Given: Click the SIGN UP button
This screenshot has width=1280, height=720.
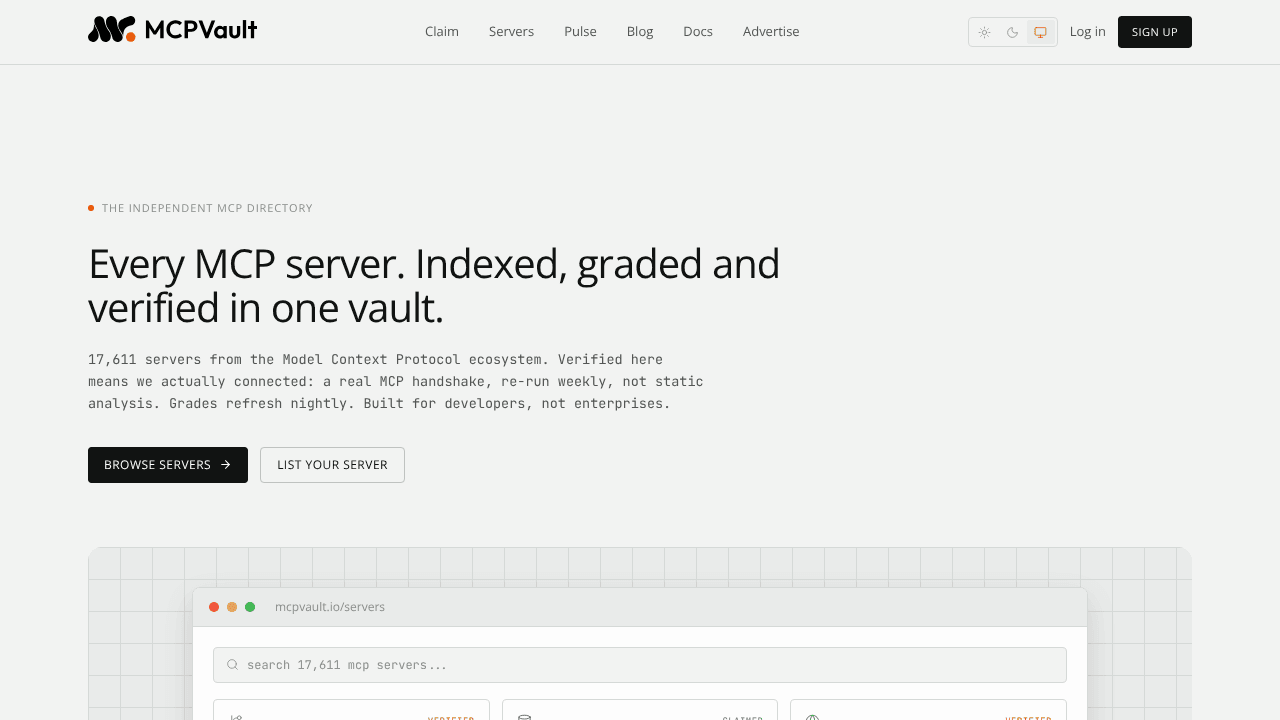Looking at the screenshot, I should tap(1155, 32).
